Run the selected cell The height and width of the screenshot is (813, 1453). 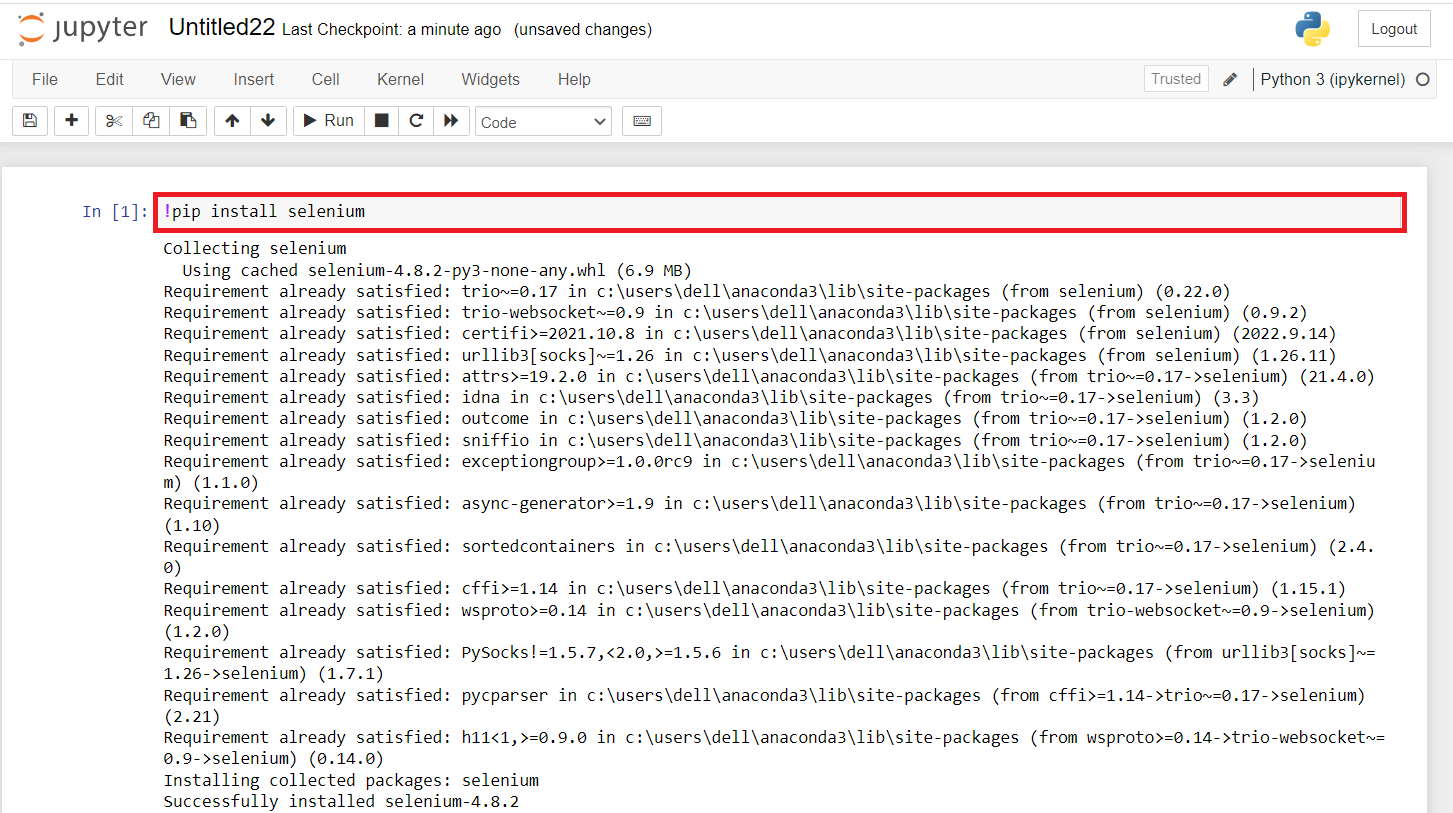(x=328, y=120)
